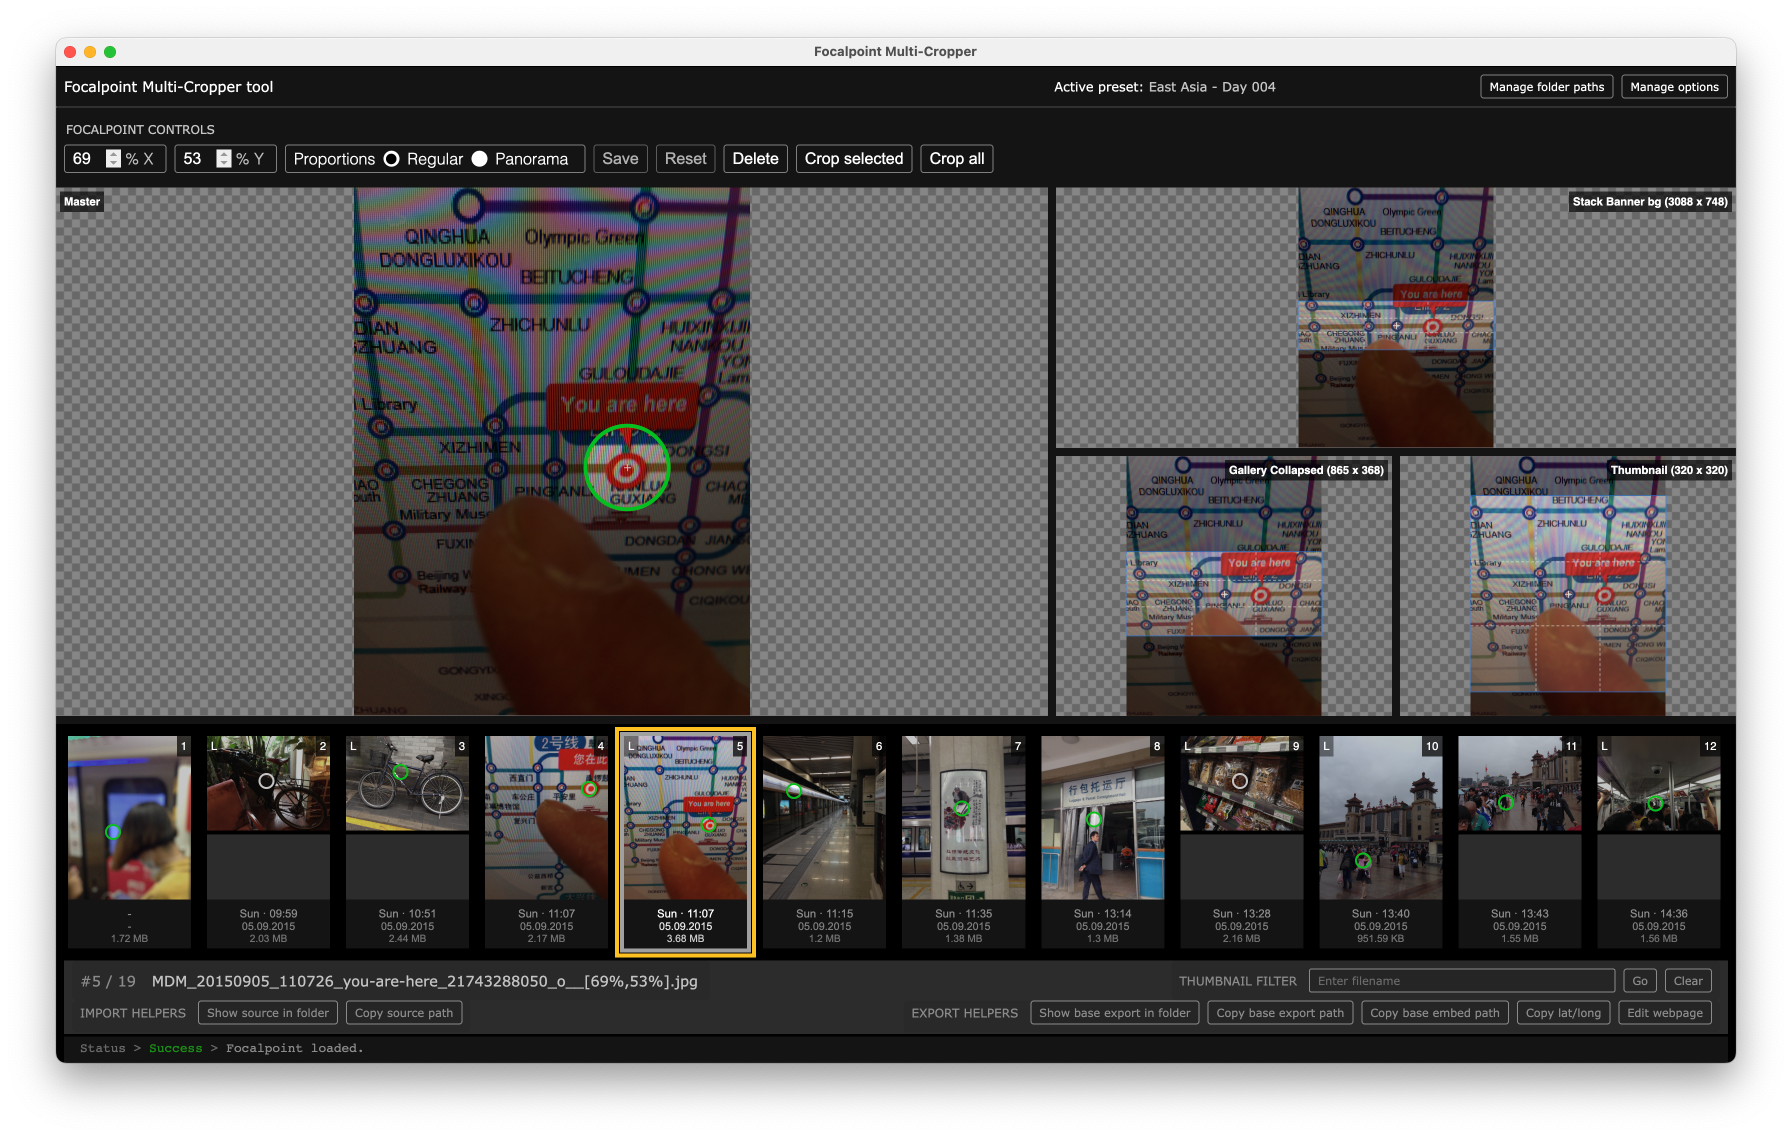The image size is (1792, 1137).
Task: Click Copy base export path
Action: click(x=1280, y=1013)
